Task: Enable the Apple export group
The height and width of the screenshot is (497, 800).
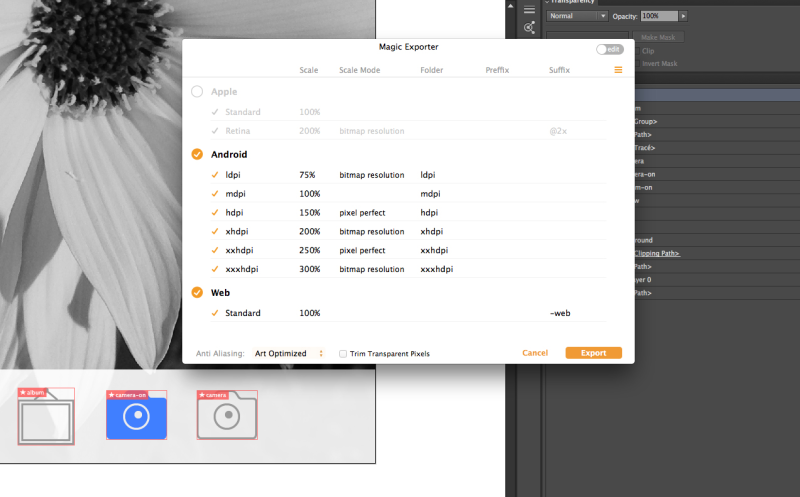Action: click(197, 91)
